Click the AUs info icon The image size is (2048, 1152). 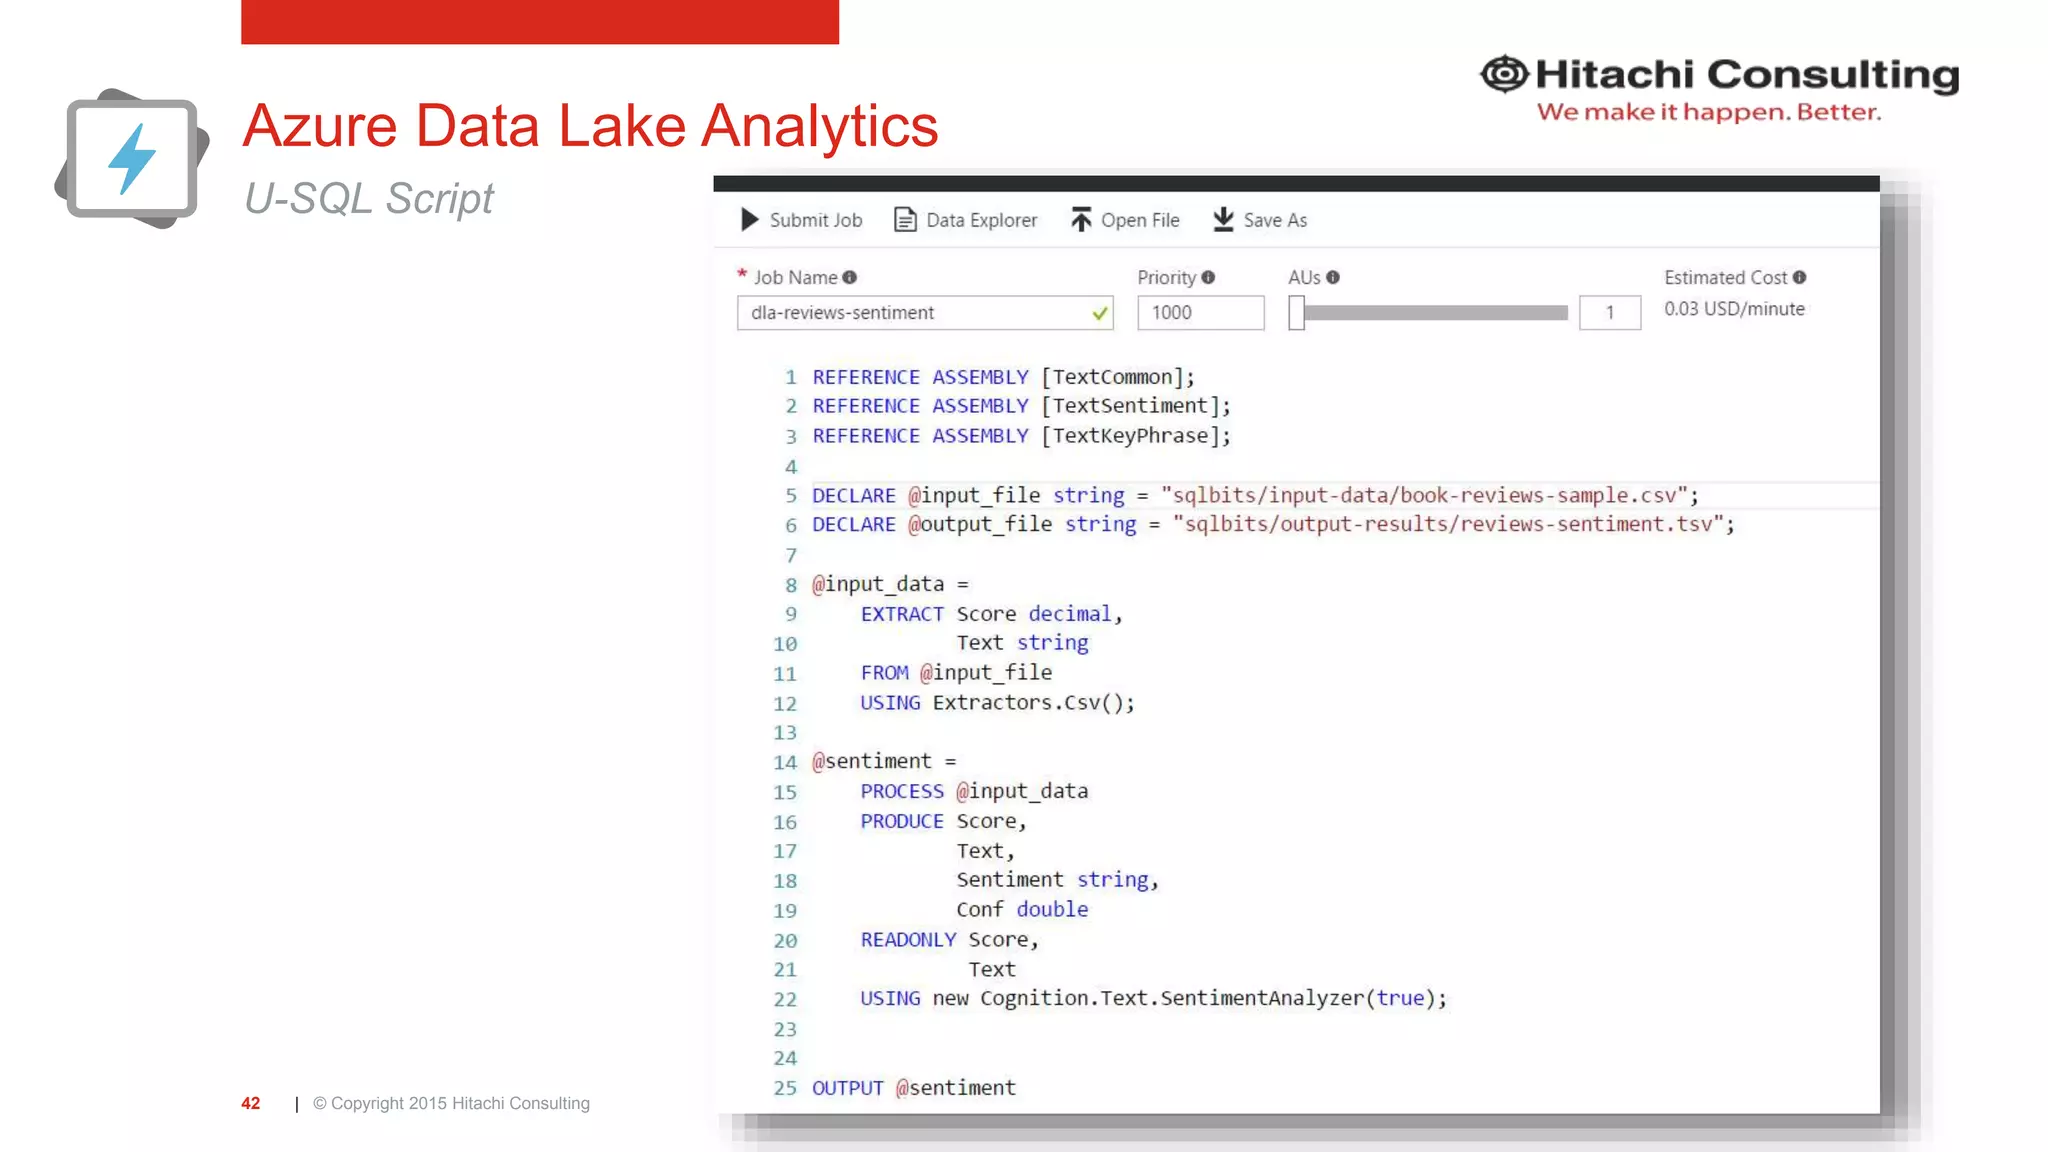1333,278
